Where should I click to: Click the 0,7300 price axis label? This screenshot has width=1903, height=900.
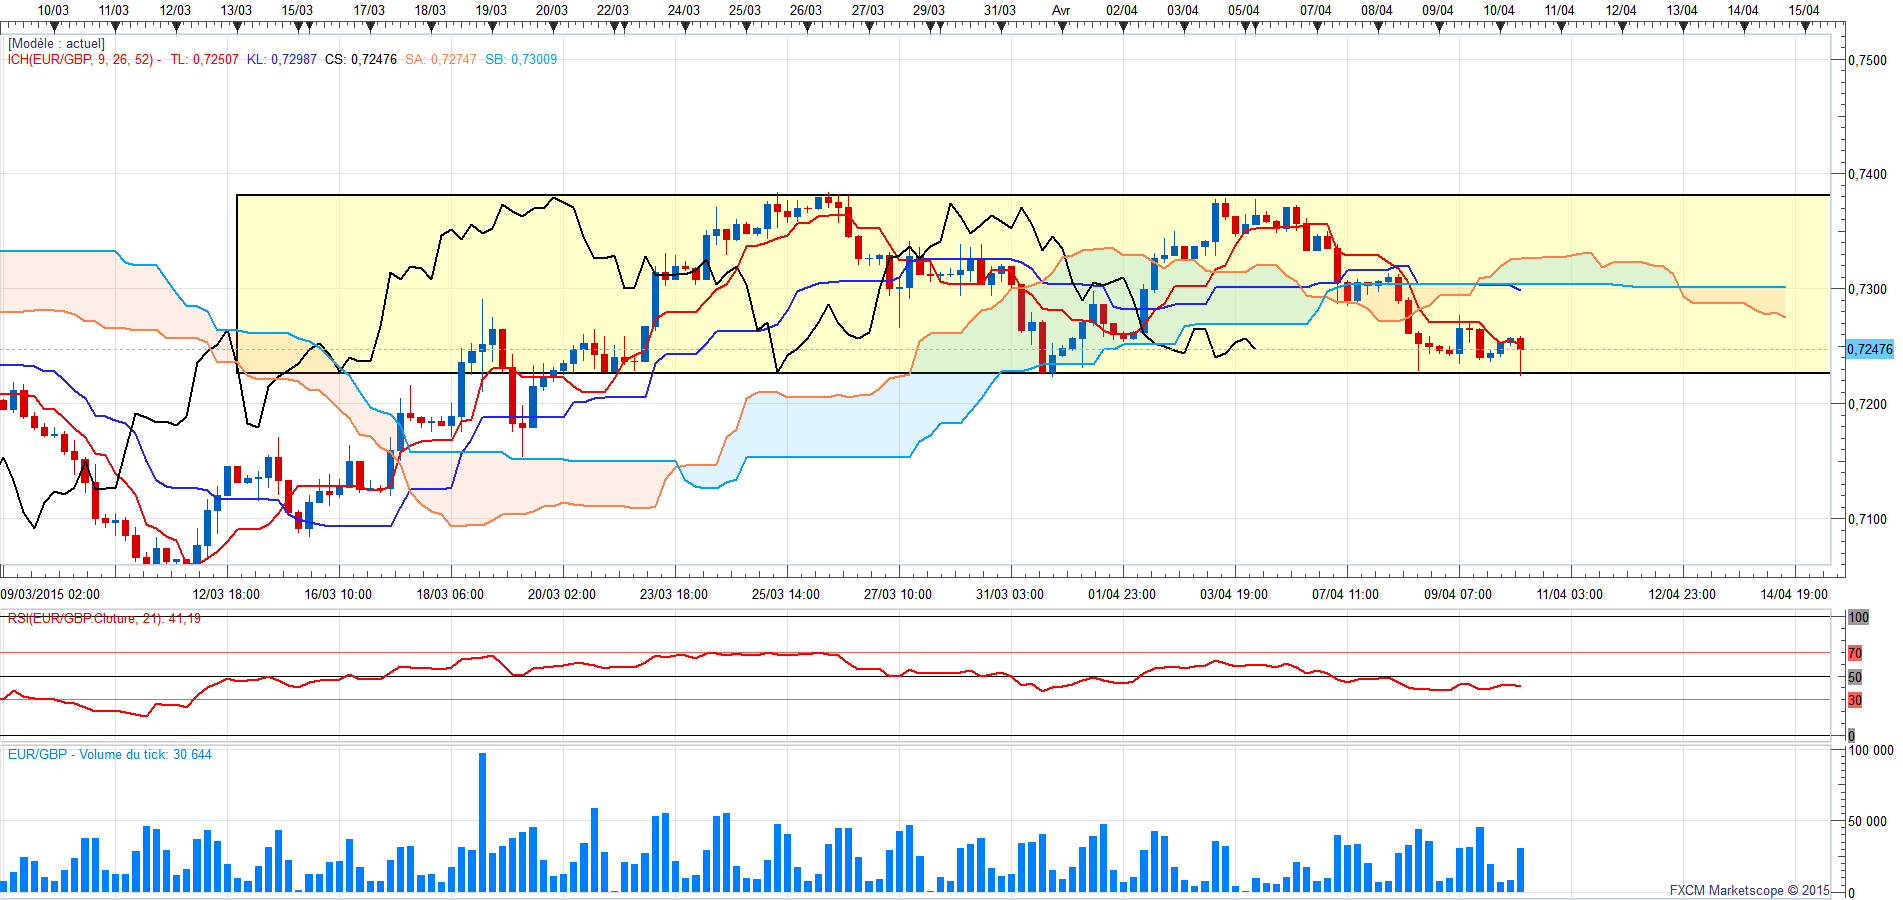[1868, 289]
